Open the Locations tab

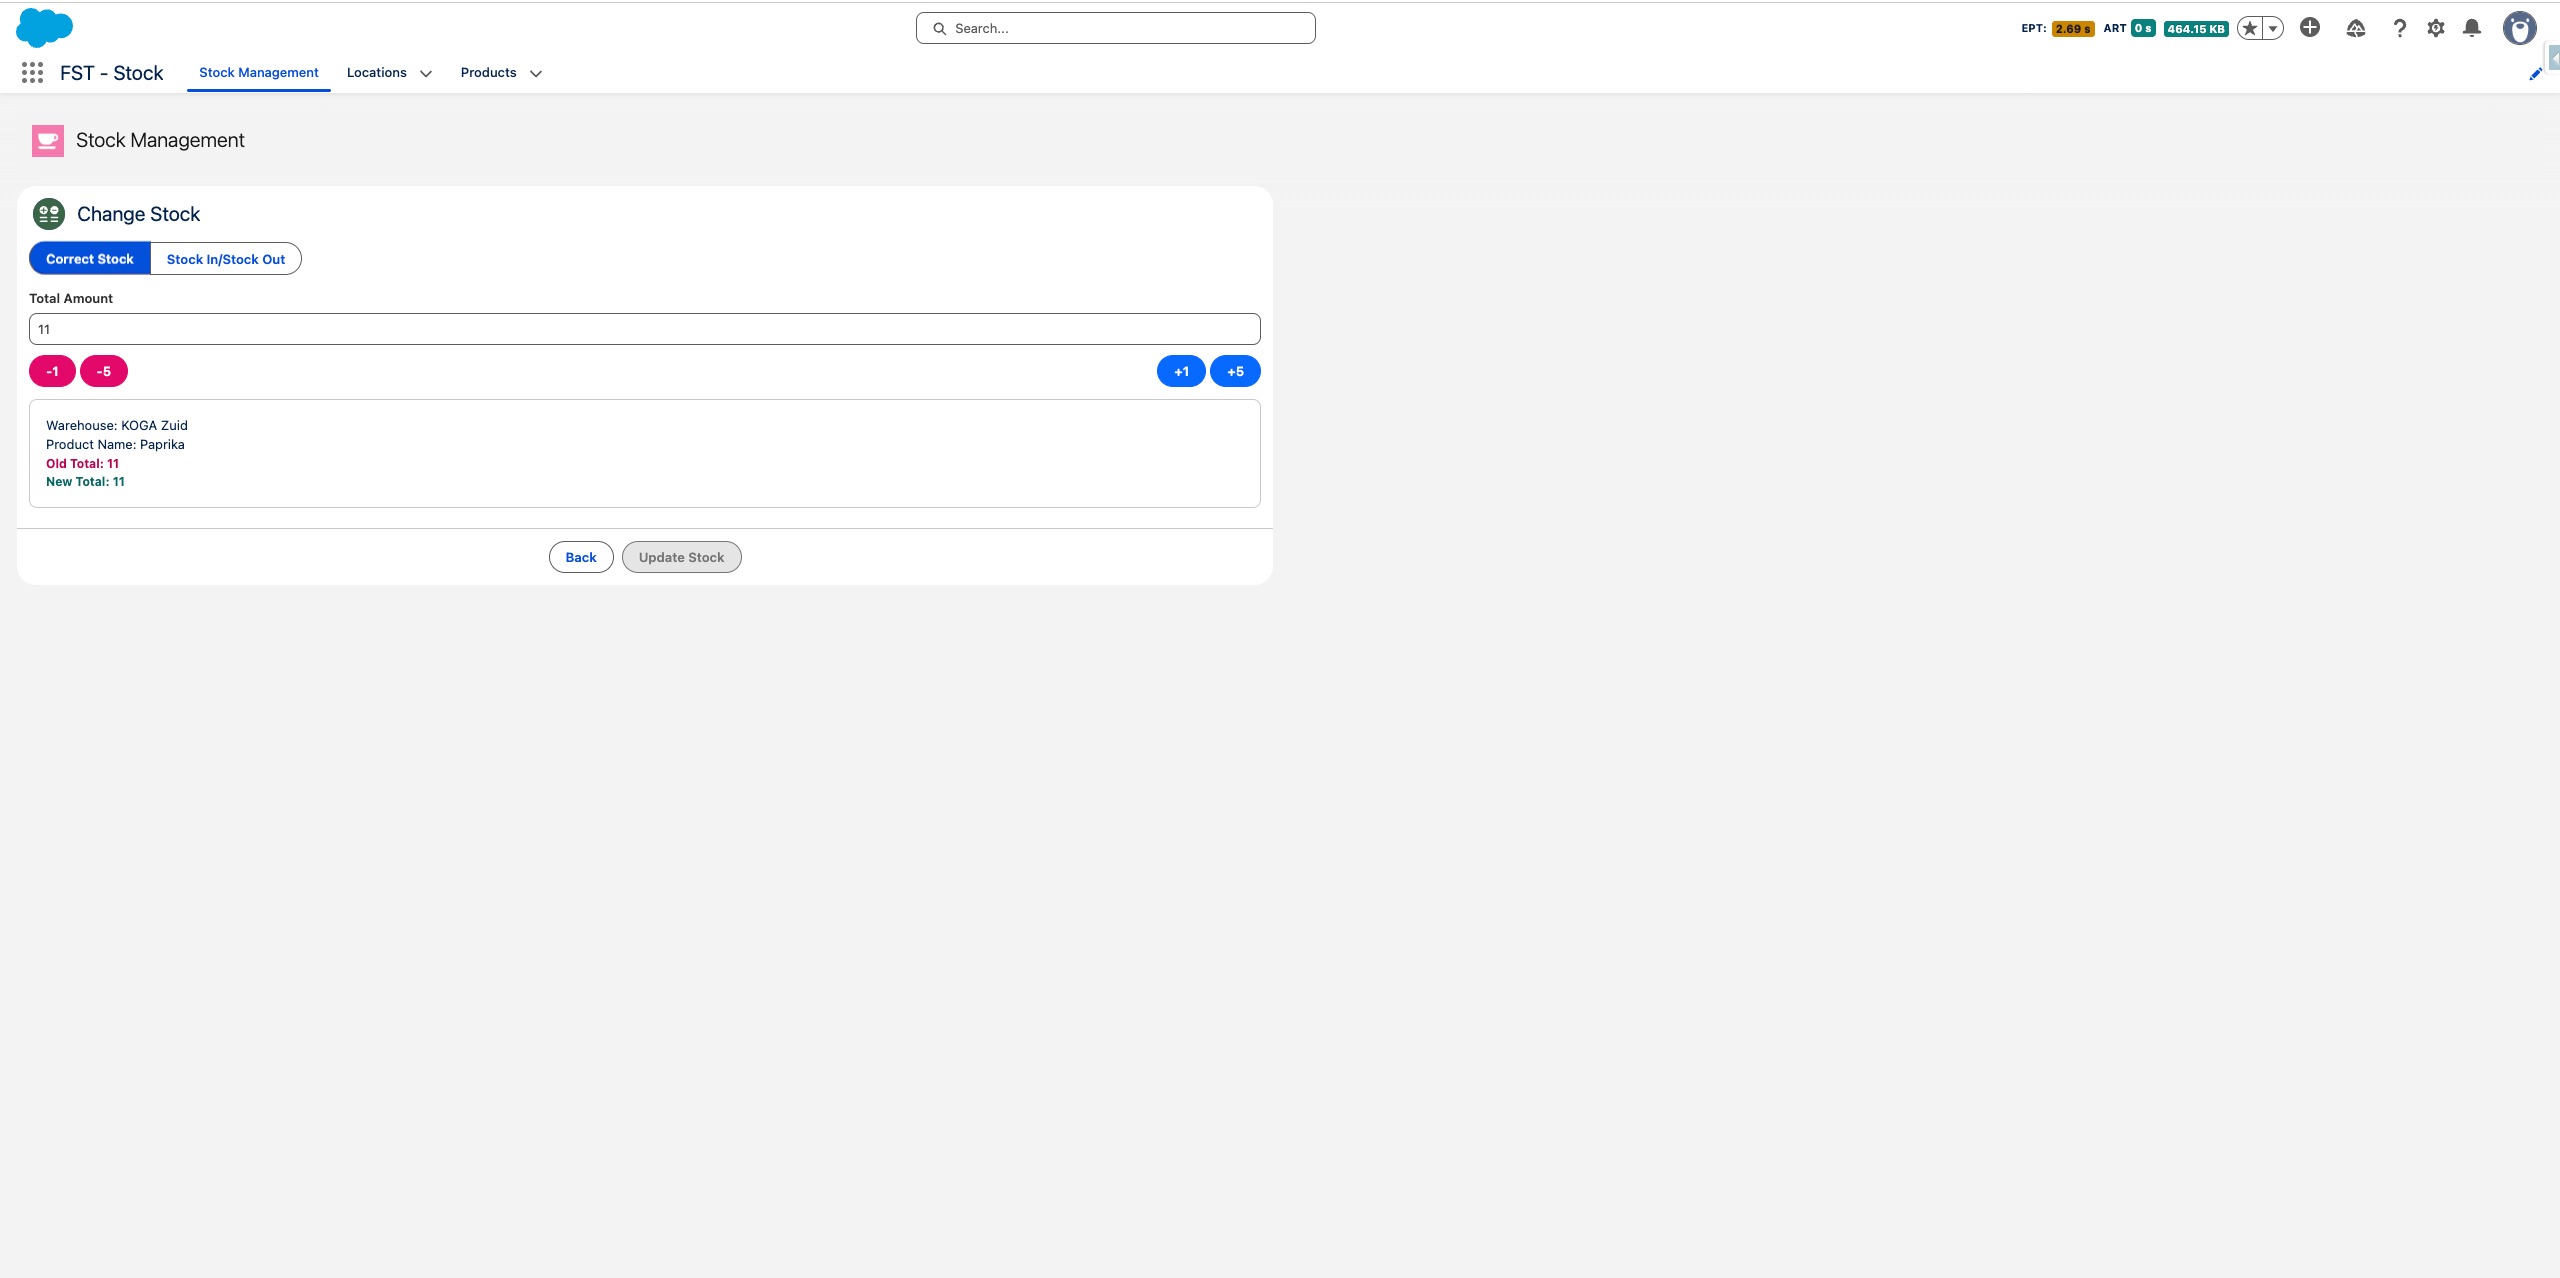coord(376,72)
